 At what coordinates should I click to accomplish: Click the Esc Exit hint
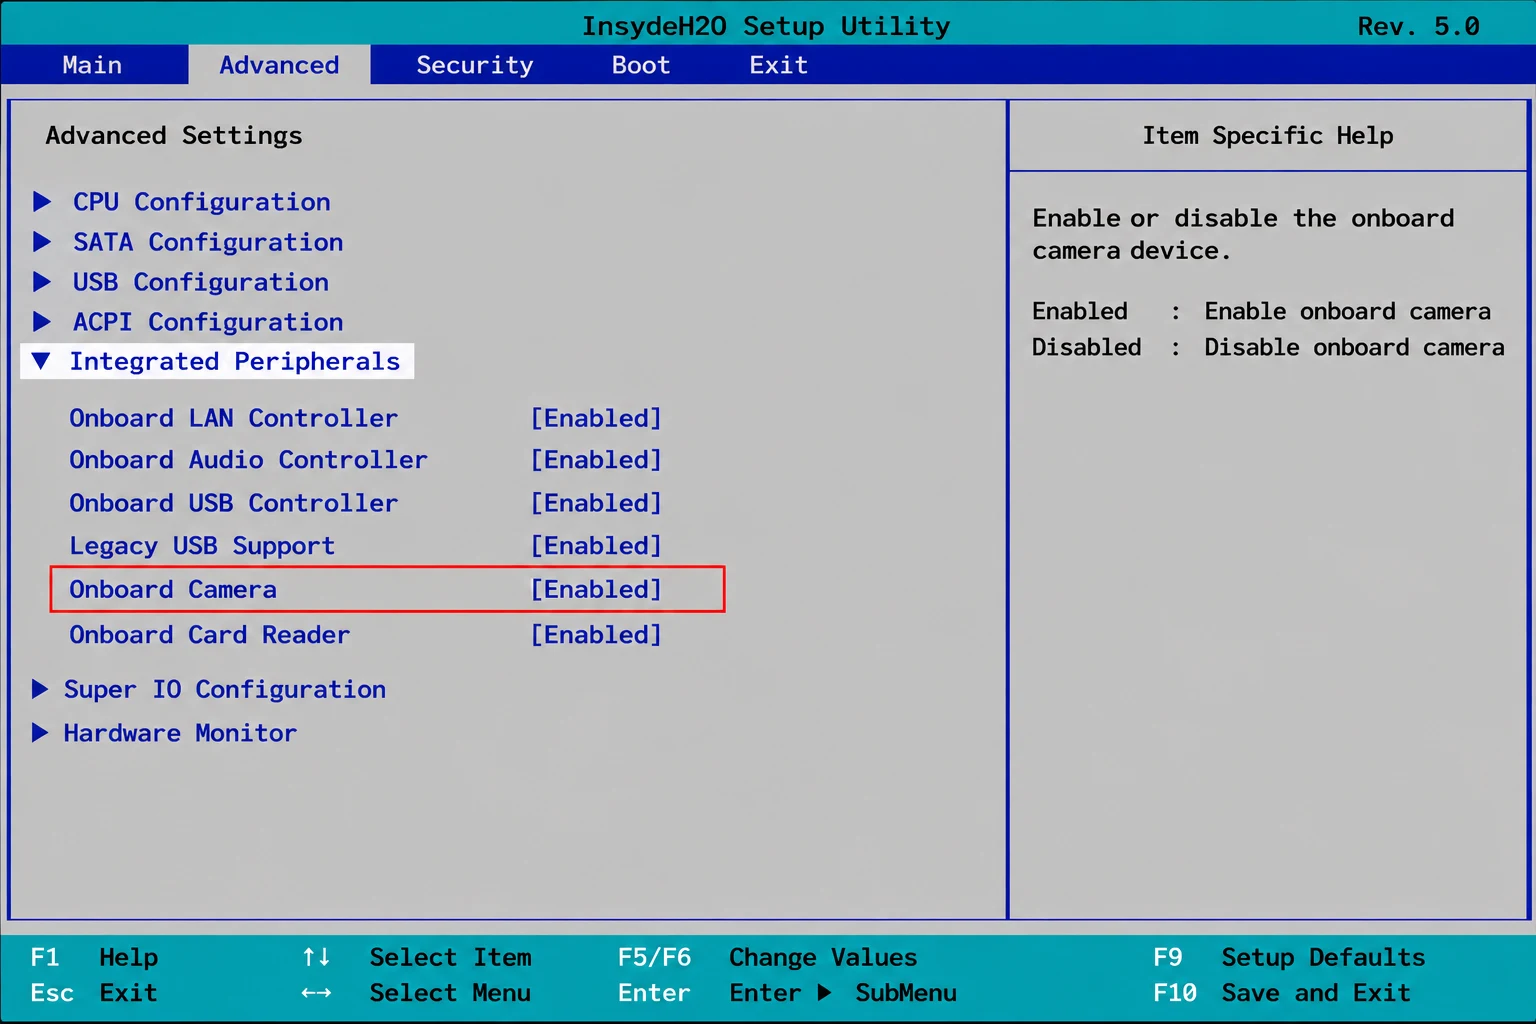pos(95,993)
